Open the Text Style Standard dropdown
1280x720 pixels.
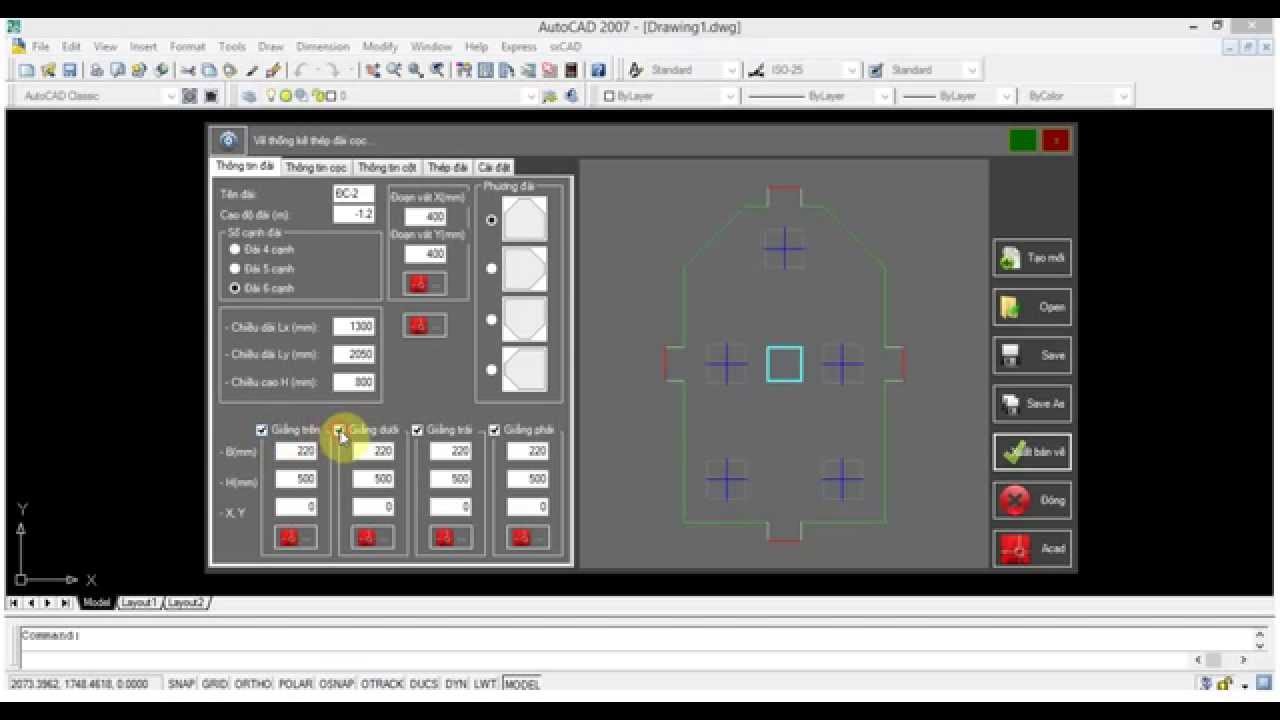[731, 70]
